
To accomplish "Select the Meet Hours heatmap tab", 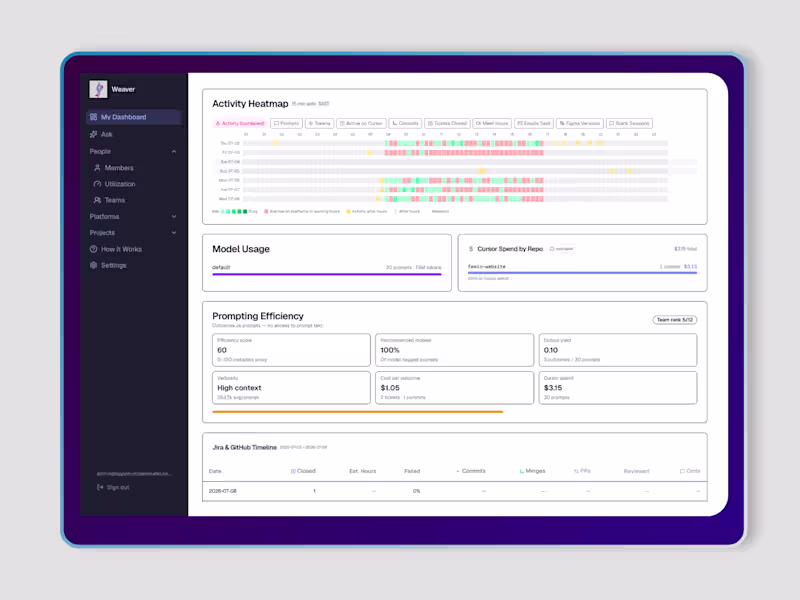I will click(492, 123).
